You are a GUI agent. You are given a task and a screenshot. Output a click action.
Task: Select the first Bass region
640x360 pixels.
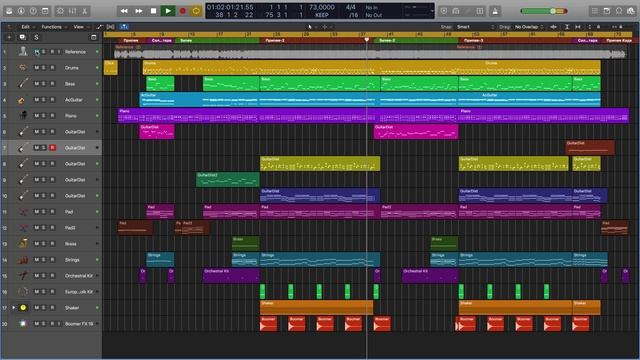pos(160,84)
